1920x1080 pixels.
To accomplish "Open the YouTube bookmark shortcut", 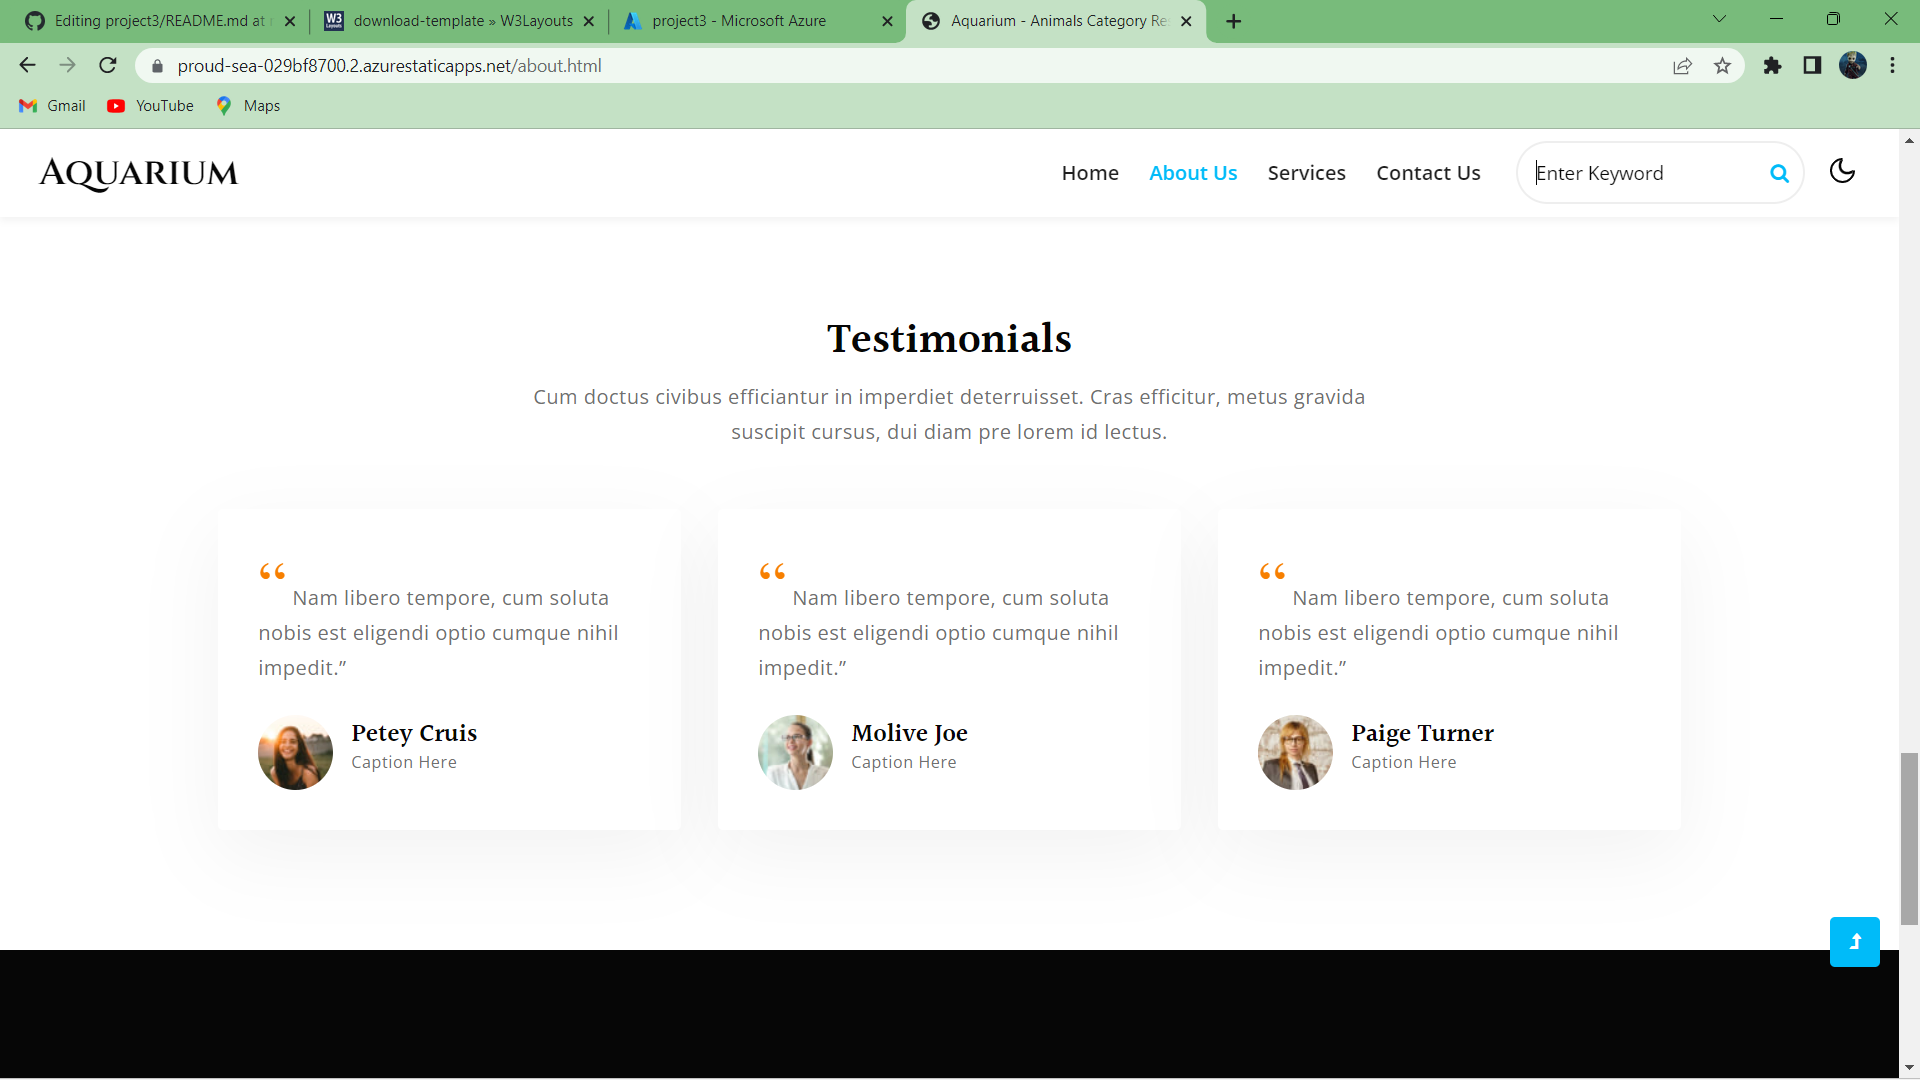I will 149,106.
